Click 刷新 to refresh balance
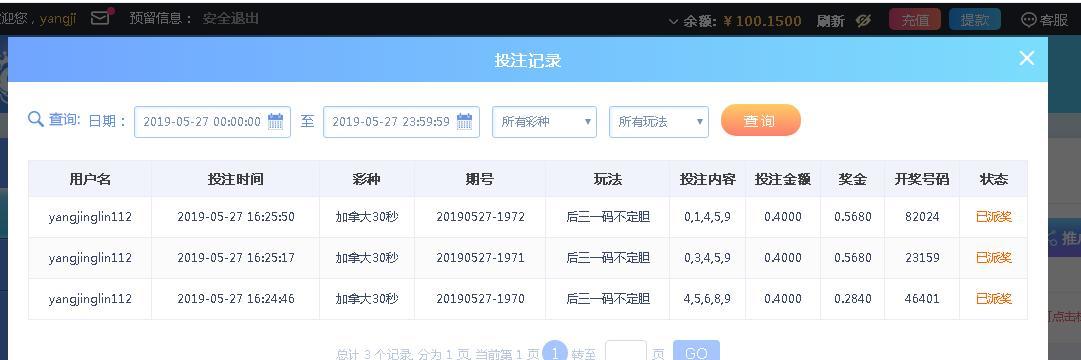The image size is (1081, 360). click(831, 21)
